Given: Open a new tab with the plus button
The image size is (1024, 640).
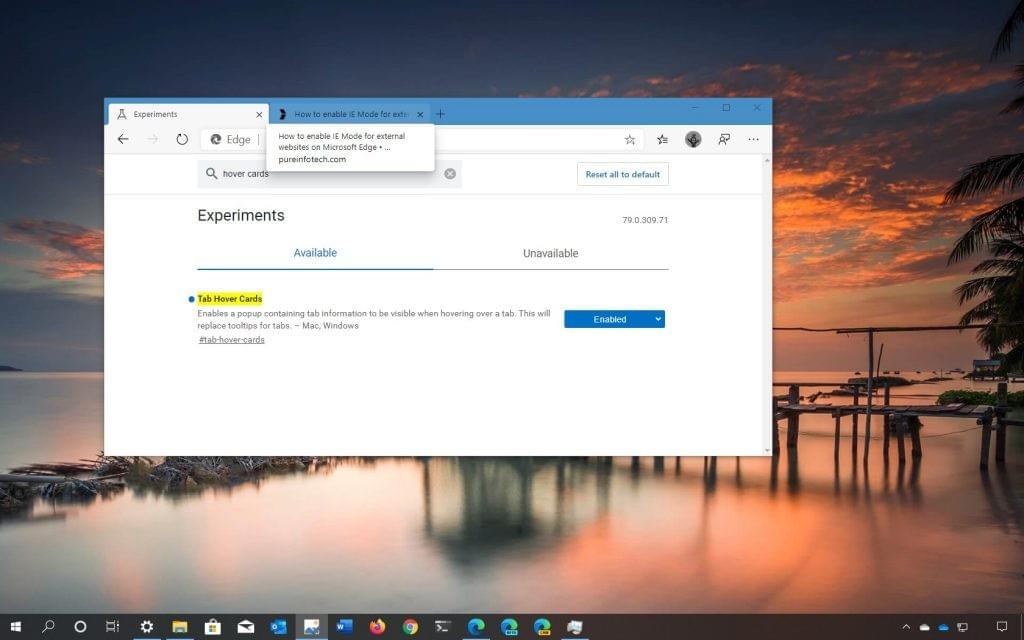Looking at the screenshot, I should [x=441, y=113].
